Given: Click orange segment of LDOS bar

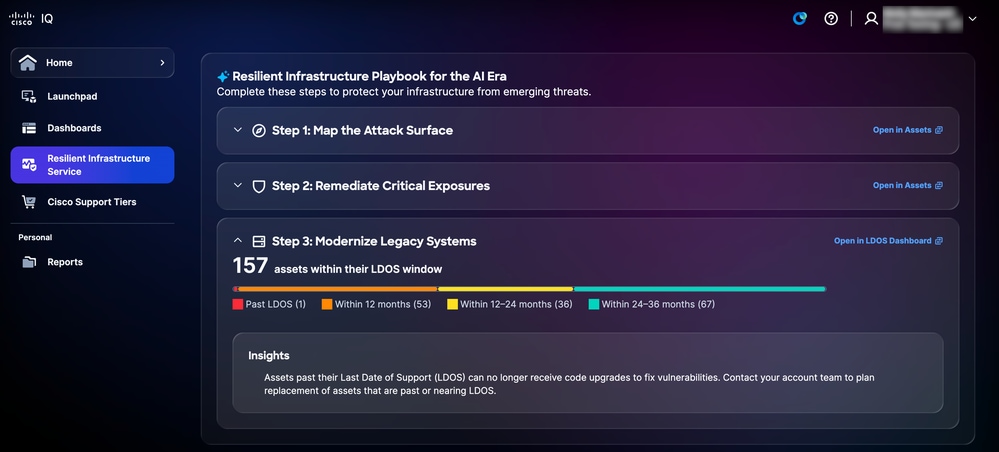Looking at the screenshot, I should click(338, 289).
